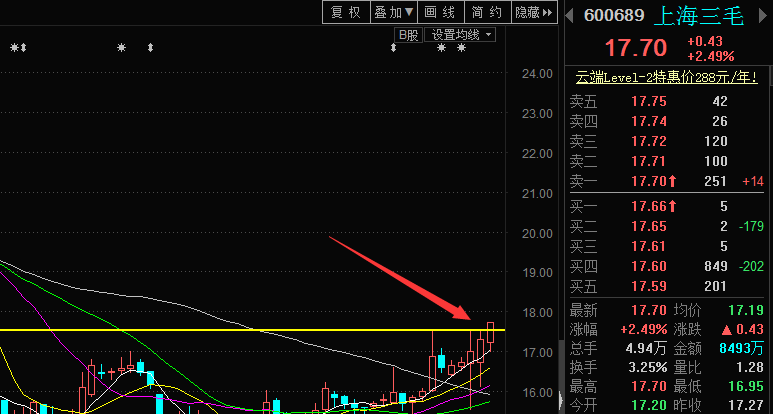Click the +2.49% change under stock name

pos(711,56)
